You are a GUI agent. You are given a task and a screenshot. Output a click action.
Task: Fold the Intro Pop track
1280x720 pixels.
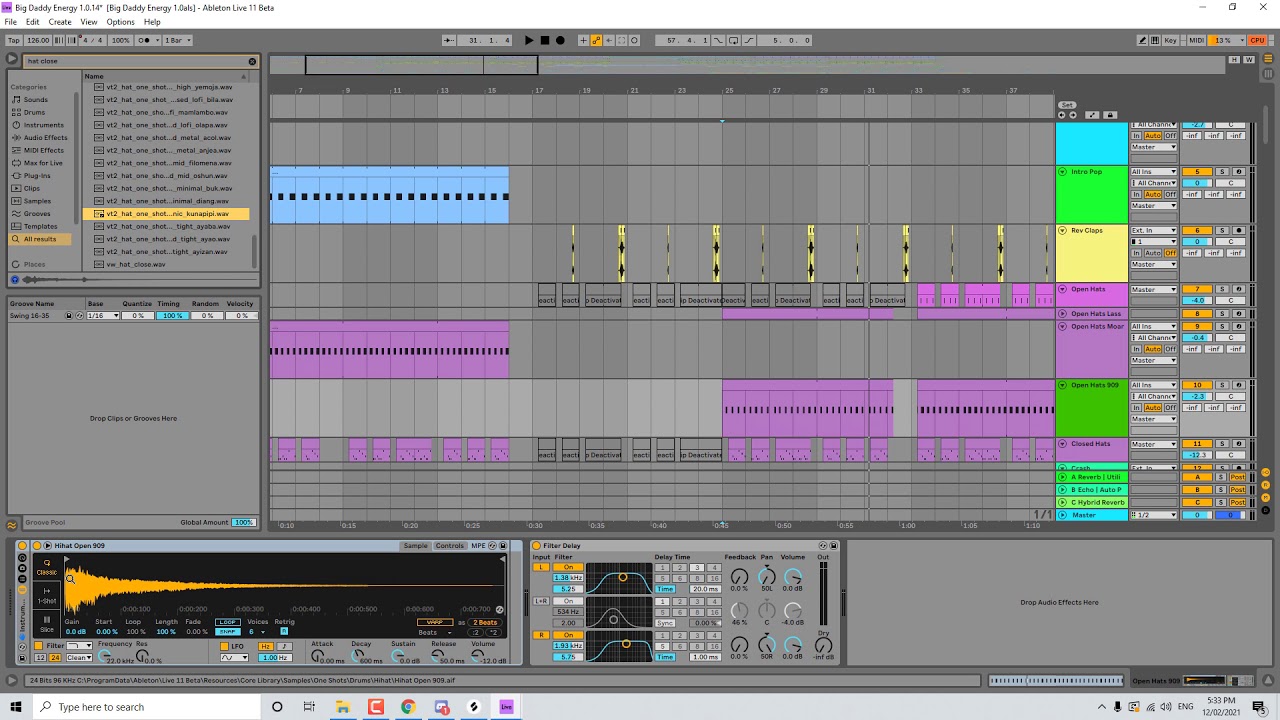click(x=1062, y=172)
